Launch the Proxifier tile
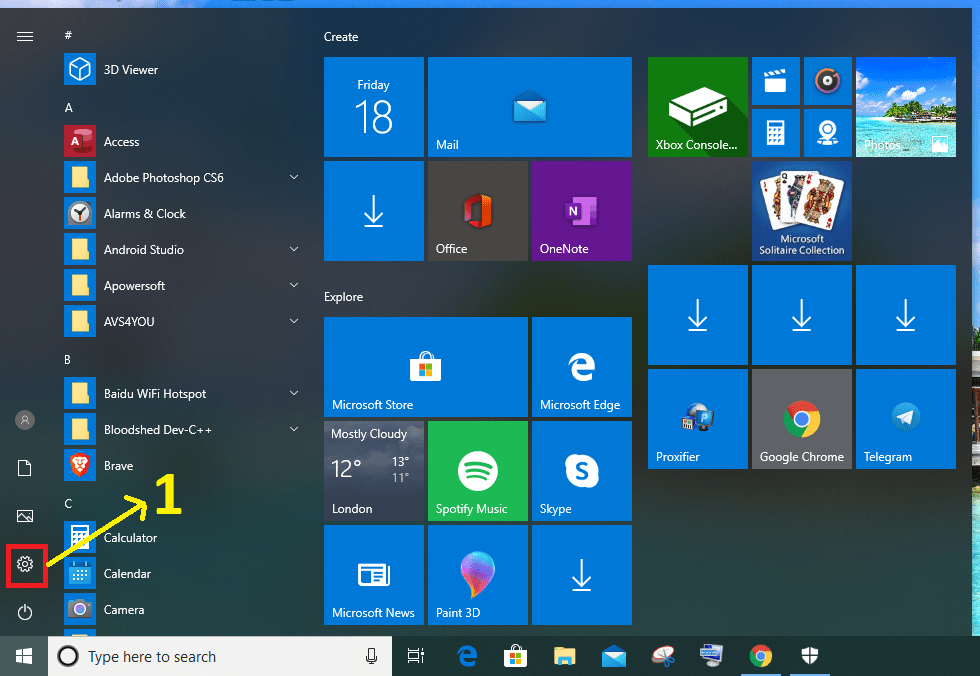The image size is (980, 676). [x=698, y=419]
